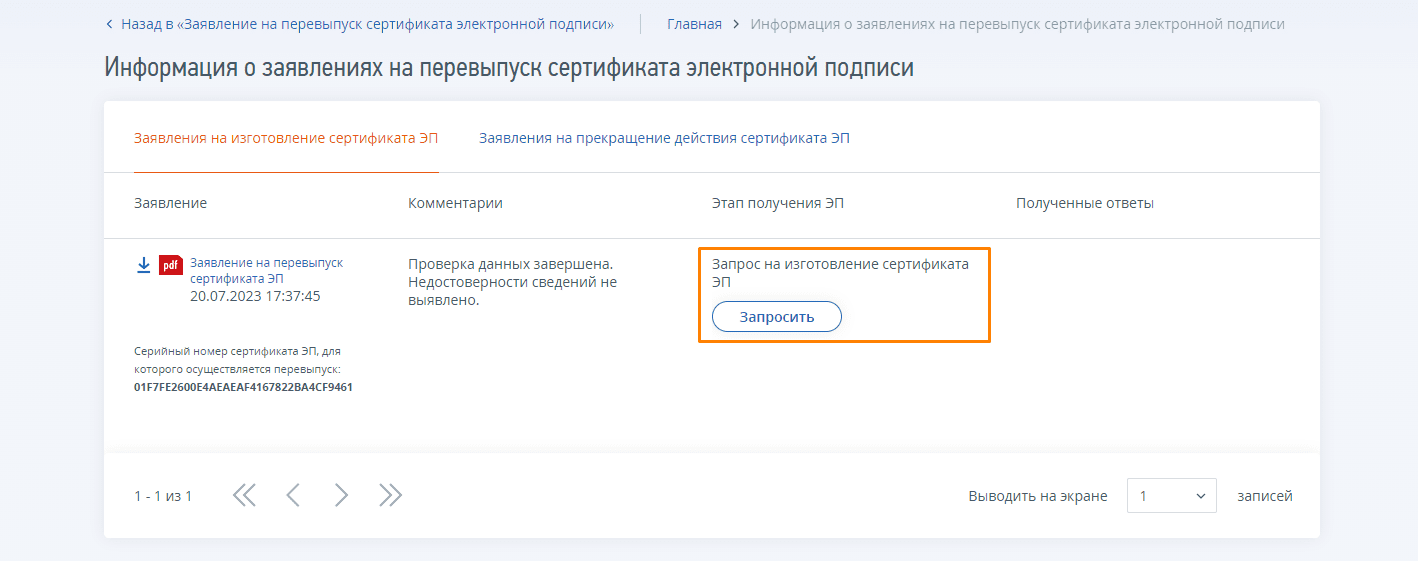Open the records-per-page dropdown showing 1
Screen dimensions: 1418x561
(1171, 496)
